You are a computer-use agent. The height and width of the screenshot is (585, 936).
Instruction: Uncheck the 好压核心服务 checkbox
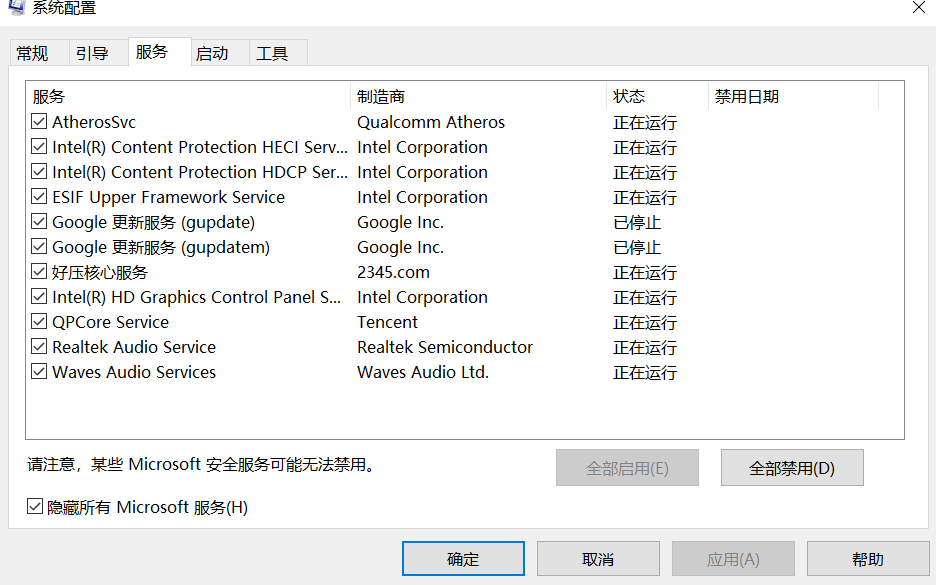click(39, 272)
